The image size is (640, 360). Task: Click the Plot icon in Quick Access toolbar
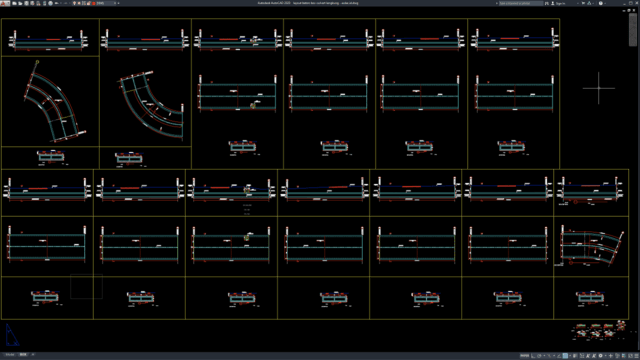point(51,3)
